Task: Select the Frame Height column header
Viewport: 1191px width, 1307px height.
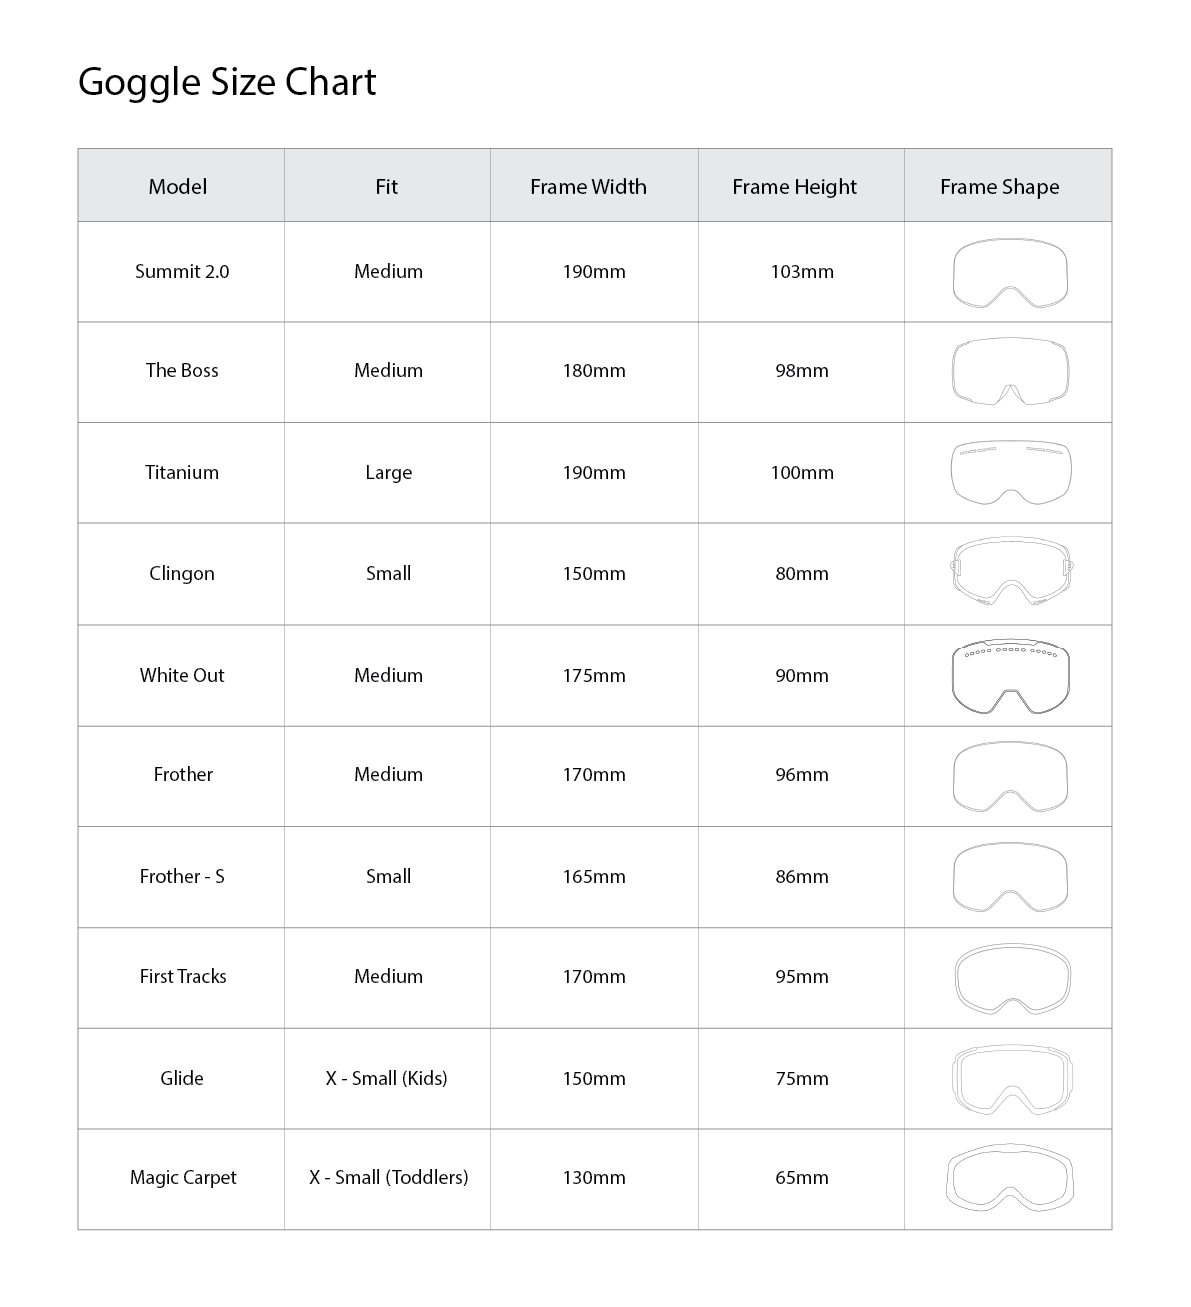Action: (794, 187)
